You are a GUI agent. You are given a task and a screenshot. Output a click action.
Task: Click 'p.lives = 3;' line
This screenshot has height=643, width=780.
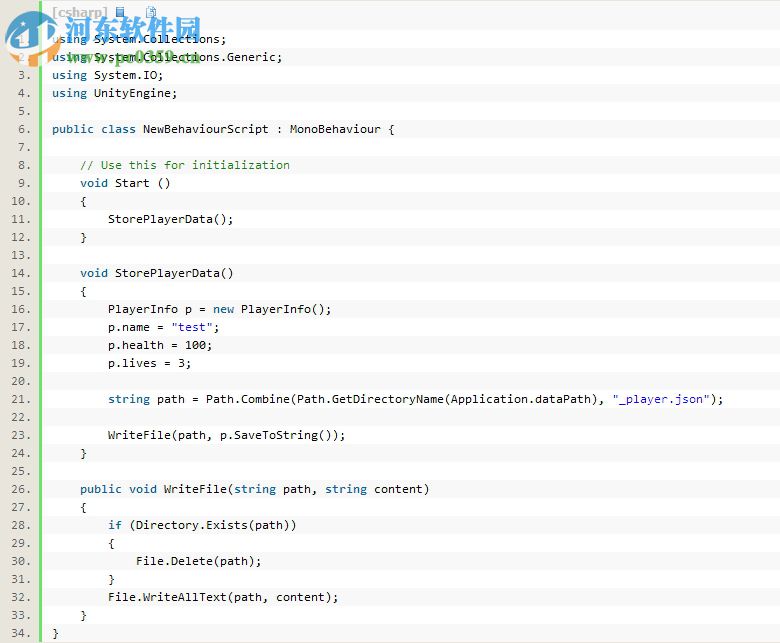[149, 363]
